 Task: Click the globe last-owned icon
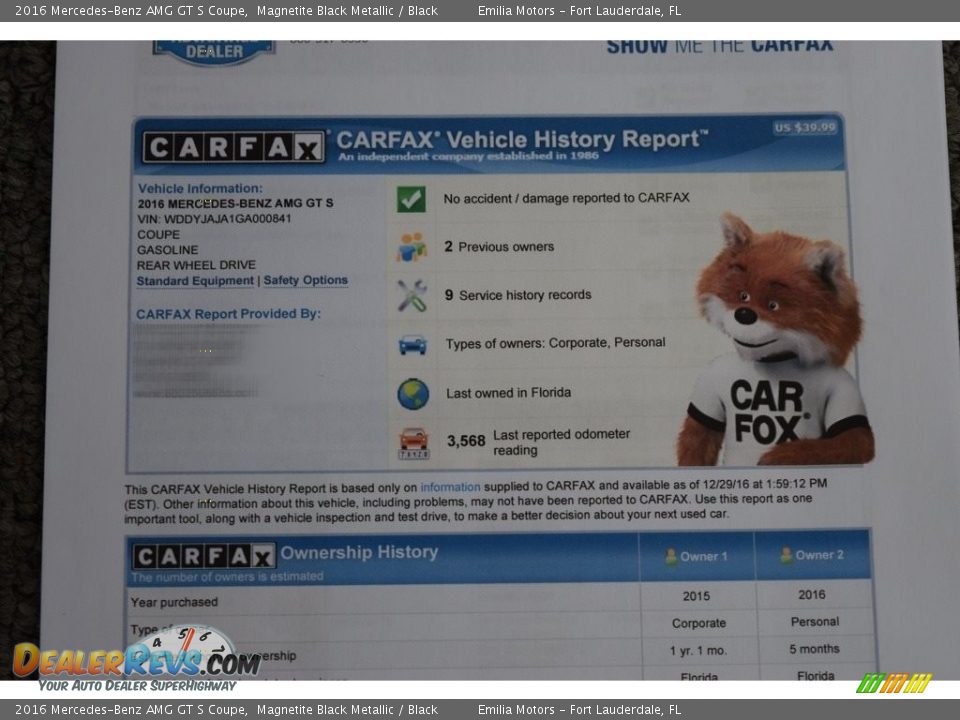(x=412, y=393)
